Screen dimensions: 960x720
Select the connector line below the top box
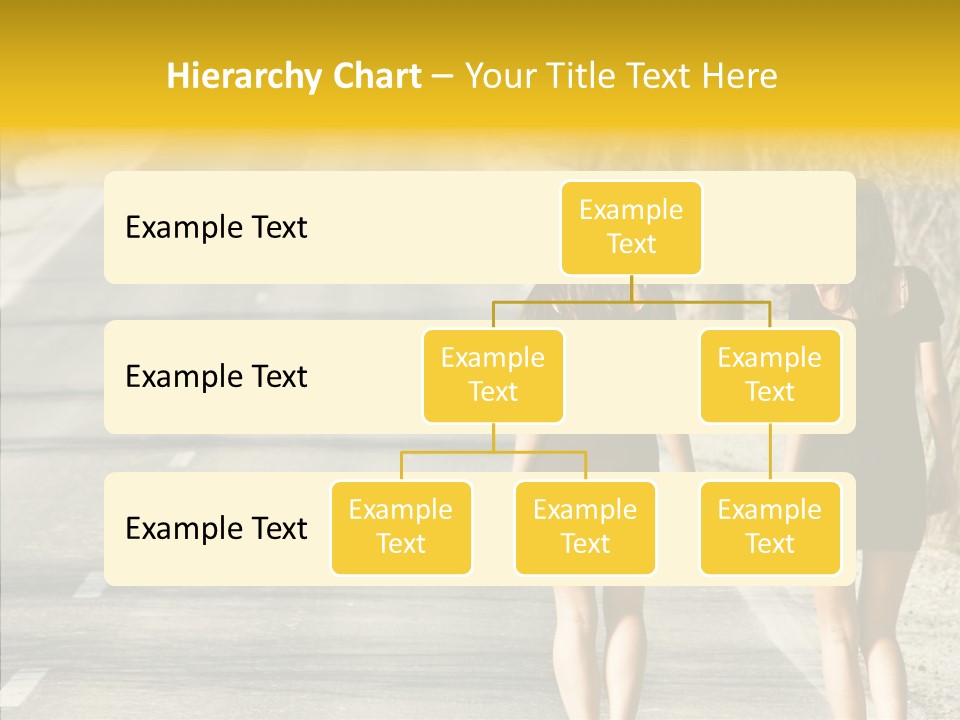[x=631, y=288]
